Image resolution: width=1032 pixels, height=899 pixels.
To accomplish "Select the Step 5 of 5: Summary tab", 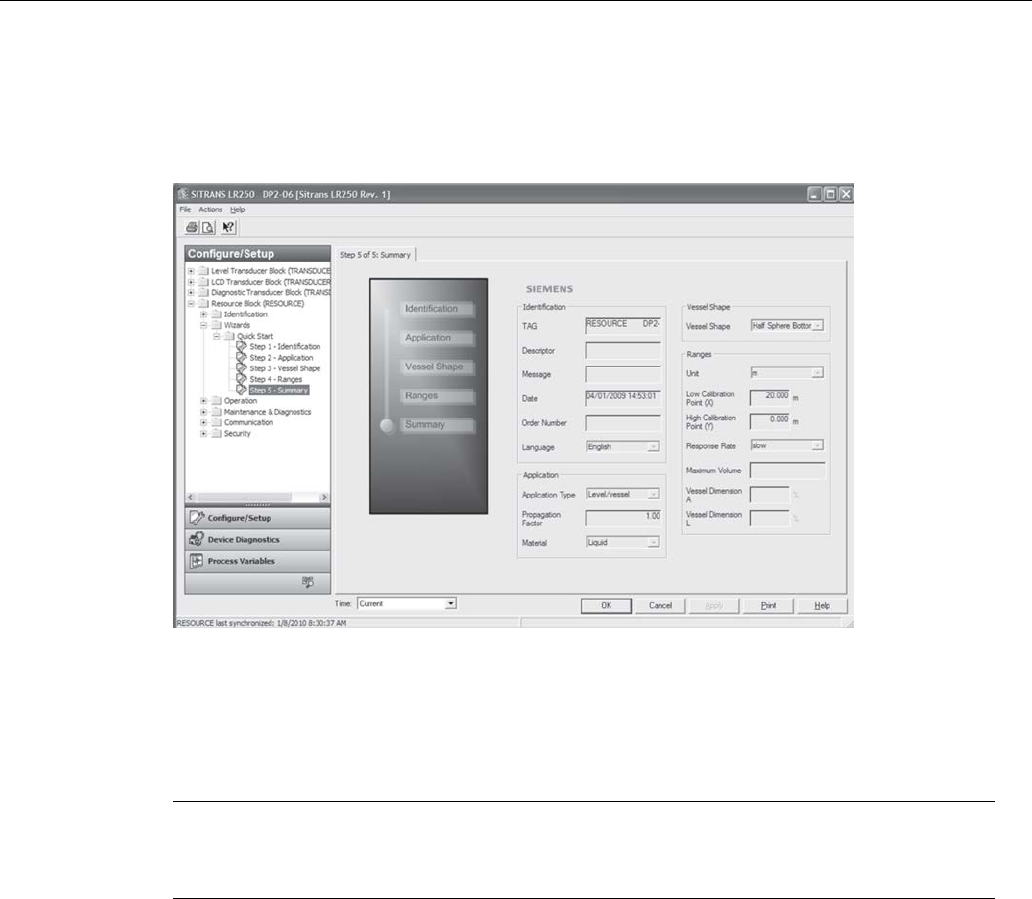I will (x=375, y=255).
